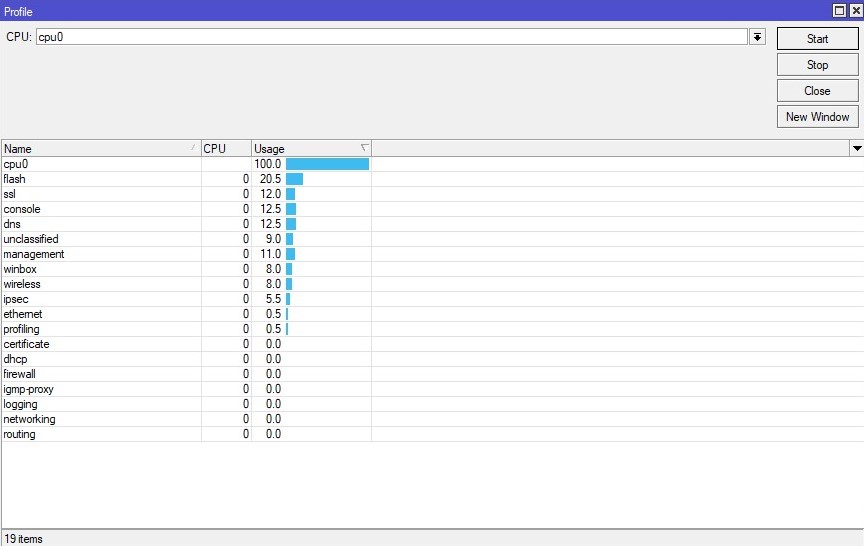
Task: Click the cpu0 usage bar
Action: pyautogui.click(x=327, y=164)
